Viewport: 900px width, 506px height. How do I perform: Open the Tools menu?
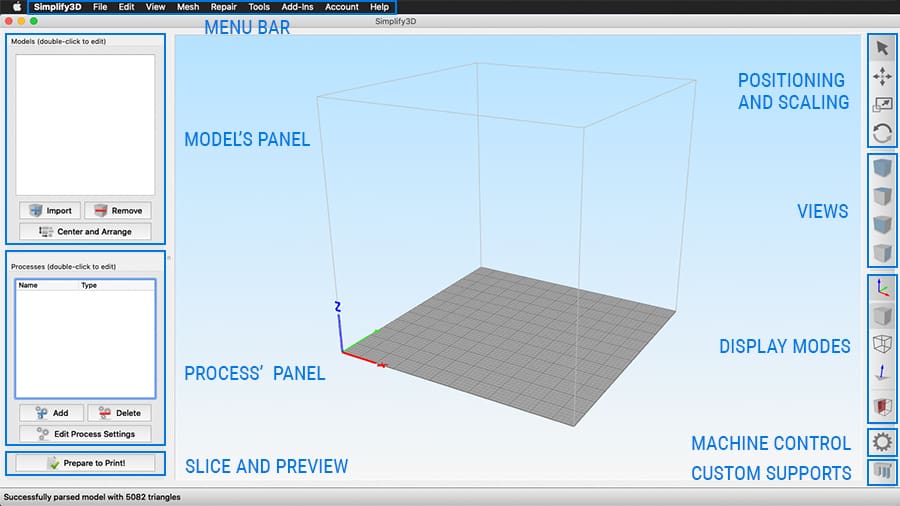(259, 7)
